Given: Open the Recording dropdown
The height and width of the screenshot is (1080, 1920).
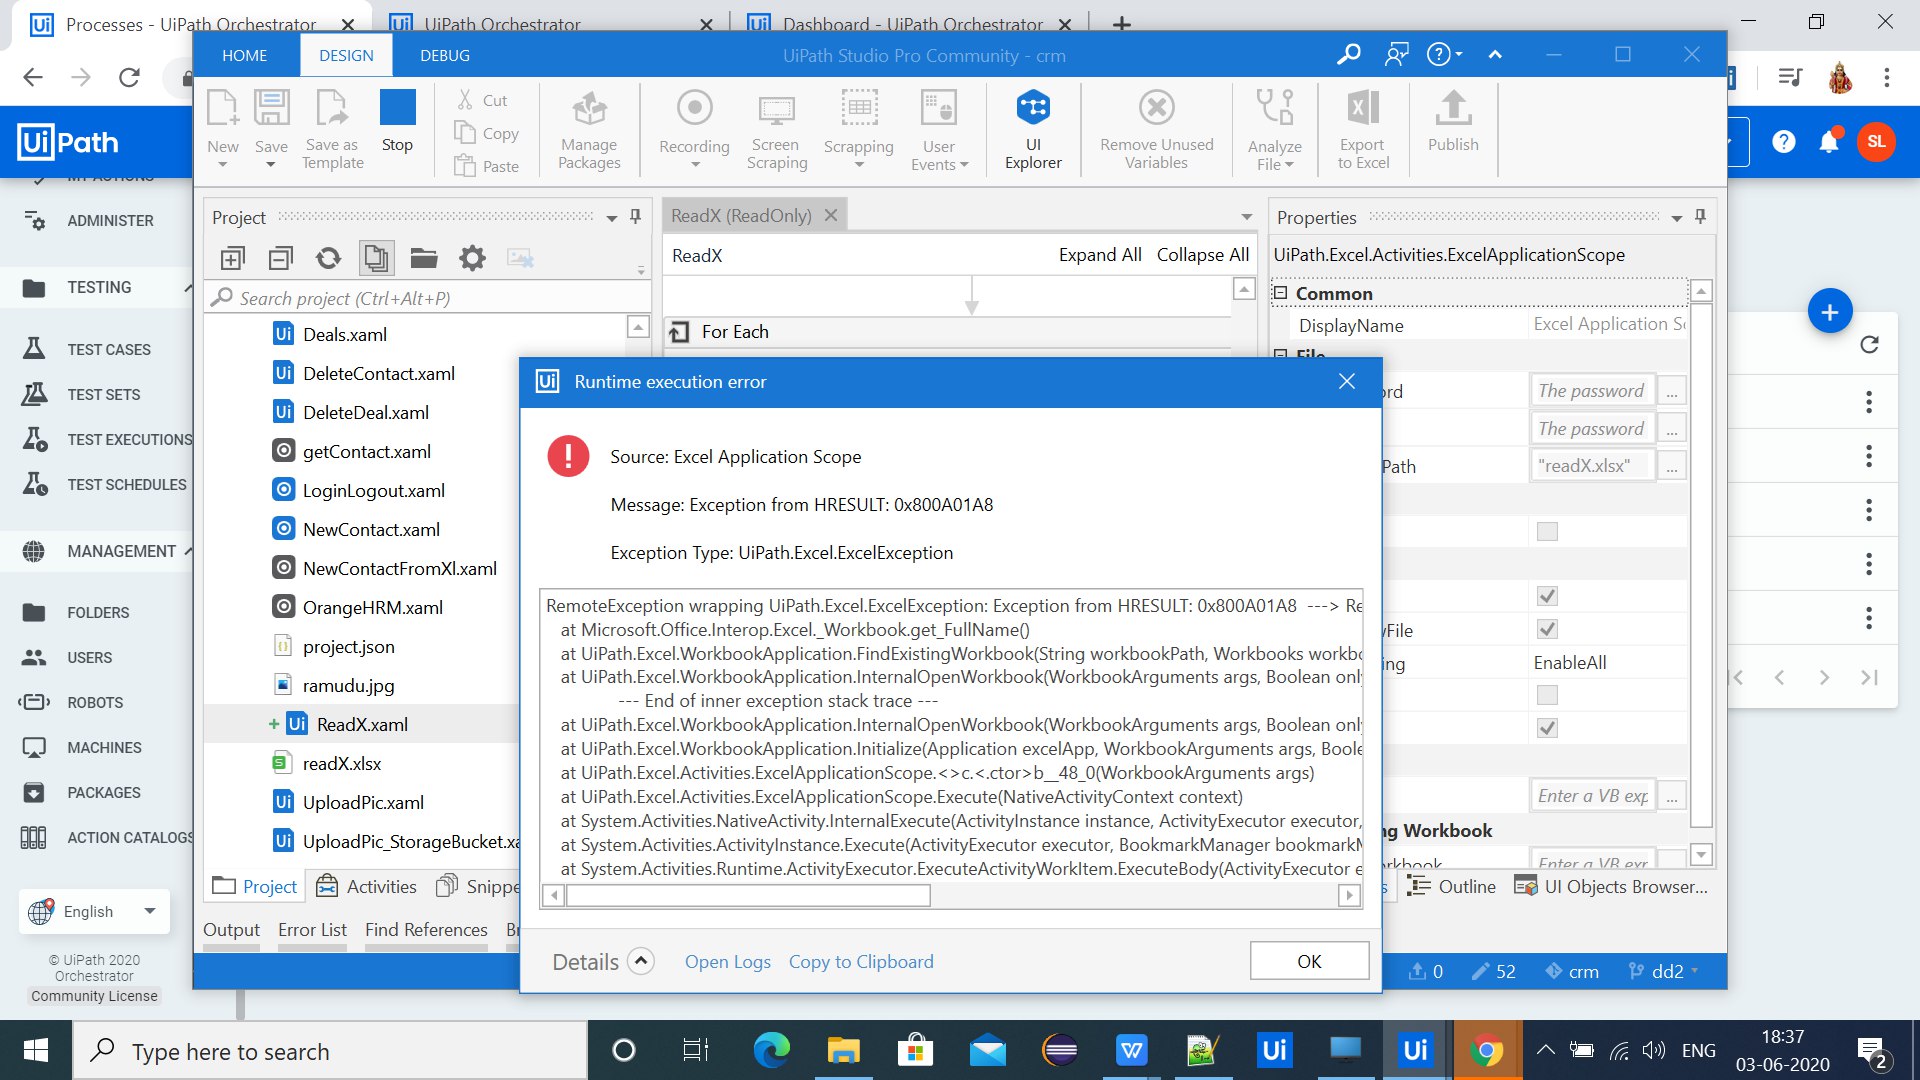Looking at the screenshot, I should [x=695, y=164].
